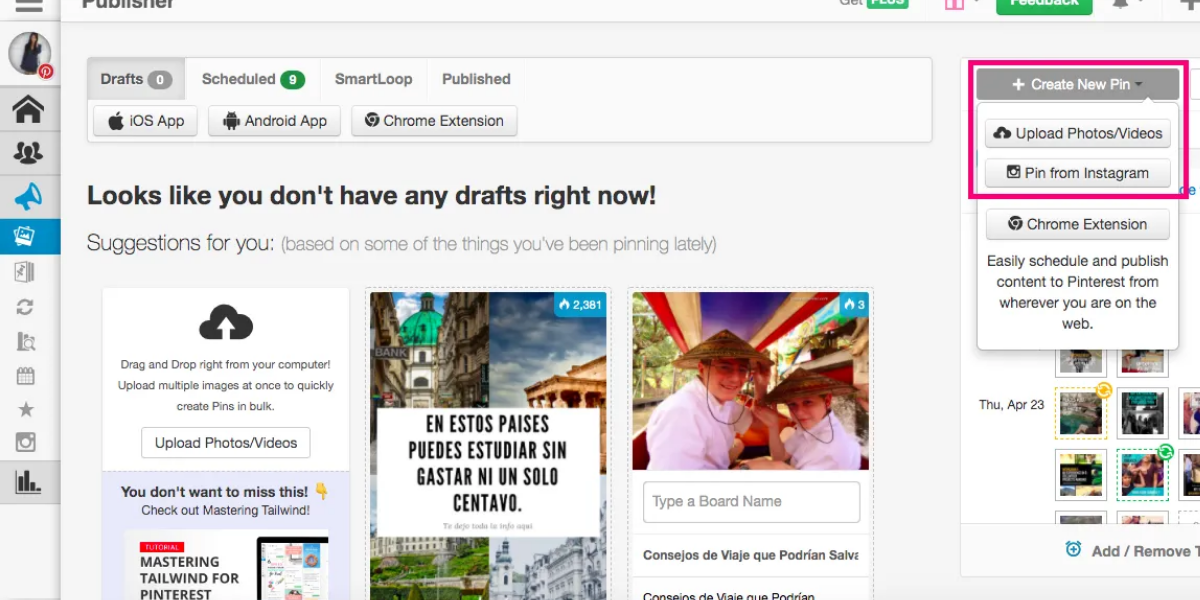Open the calendar icon in sidebar
This screenshot has width=1200, height=600.
[x=26, y=376]
